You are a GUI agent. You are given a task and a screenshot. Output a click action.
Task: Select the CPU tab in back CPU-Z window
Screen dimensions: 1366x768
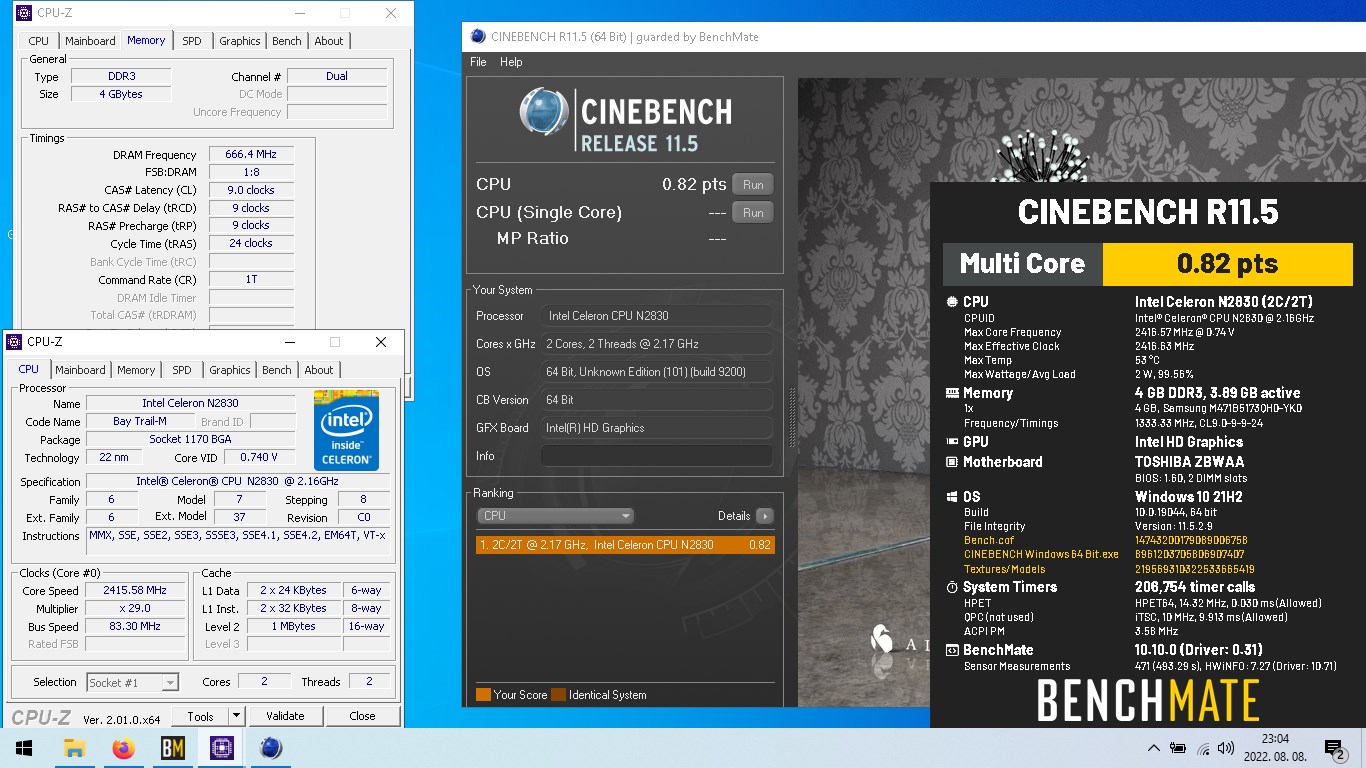pyautogui.click(x=39, y=41)
